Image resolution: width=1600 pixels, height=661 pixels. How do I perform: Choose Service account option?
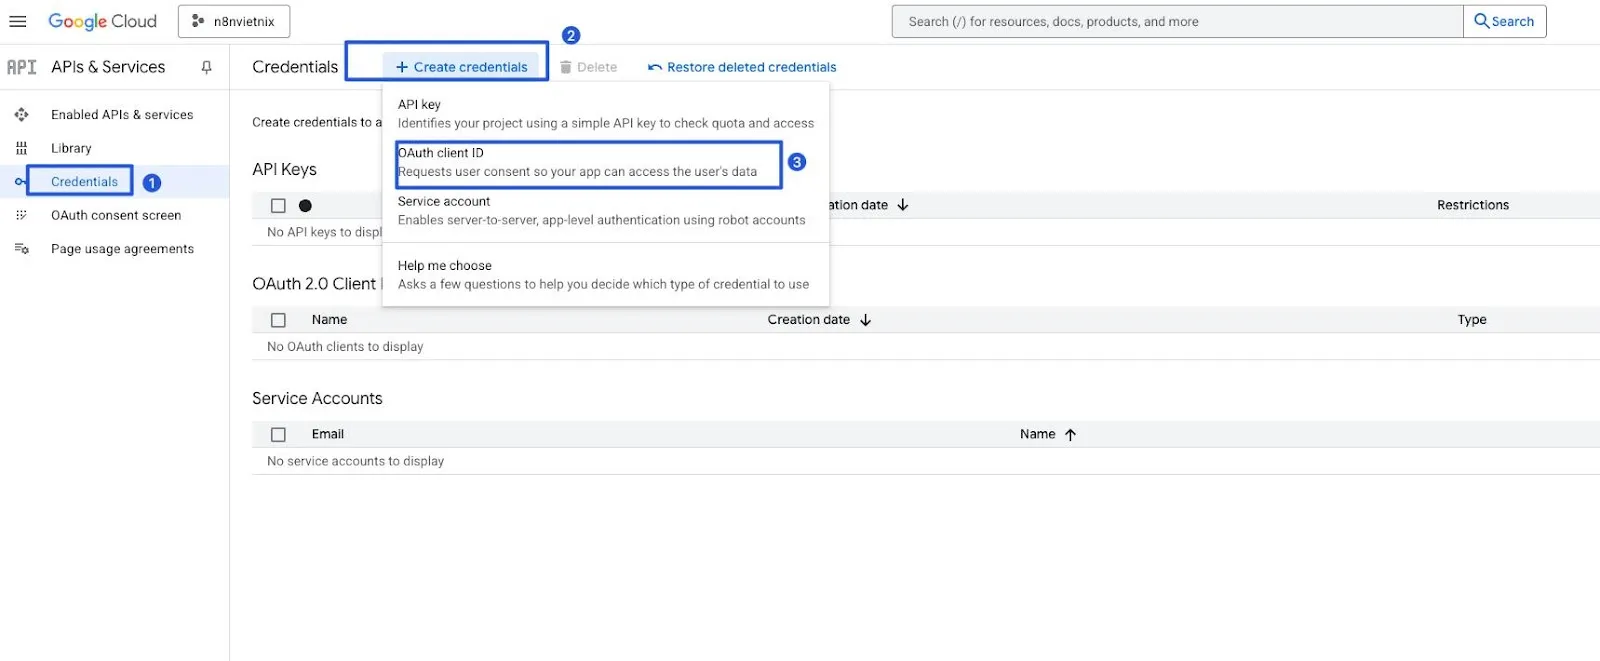tap(606, 210)
